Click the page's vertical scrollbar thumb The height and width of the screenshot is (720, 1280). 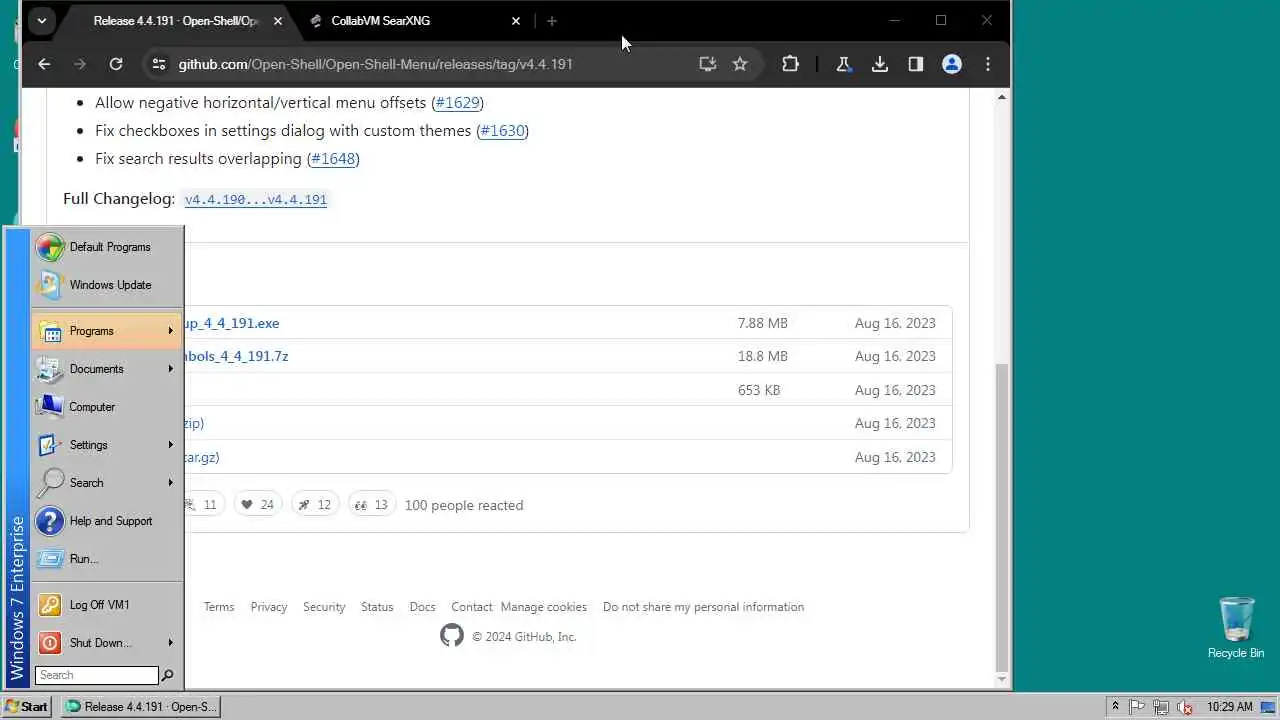click(x=1002, y=516)
